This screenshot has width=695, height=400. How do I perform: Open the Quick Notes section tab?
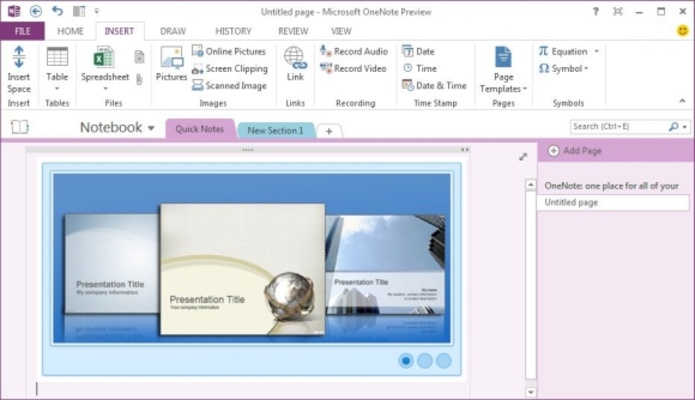click(x=200, y=129)
